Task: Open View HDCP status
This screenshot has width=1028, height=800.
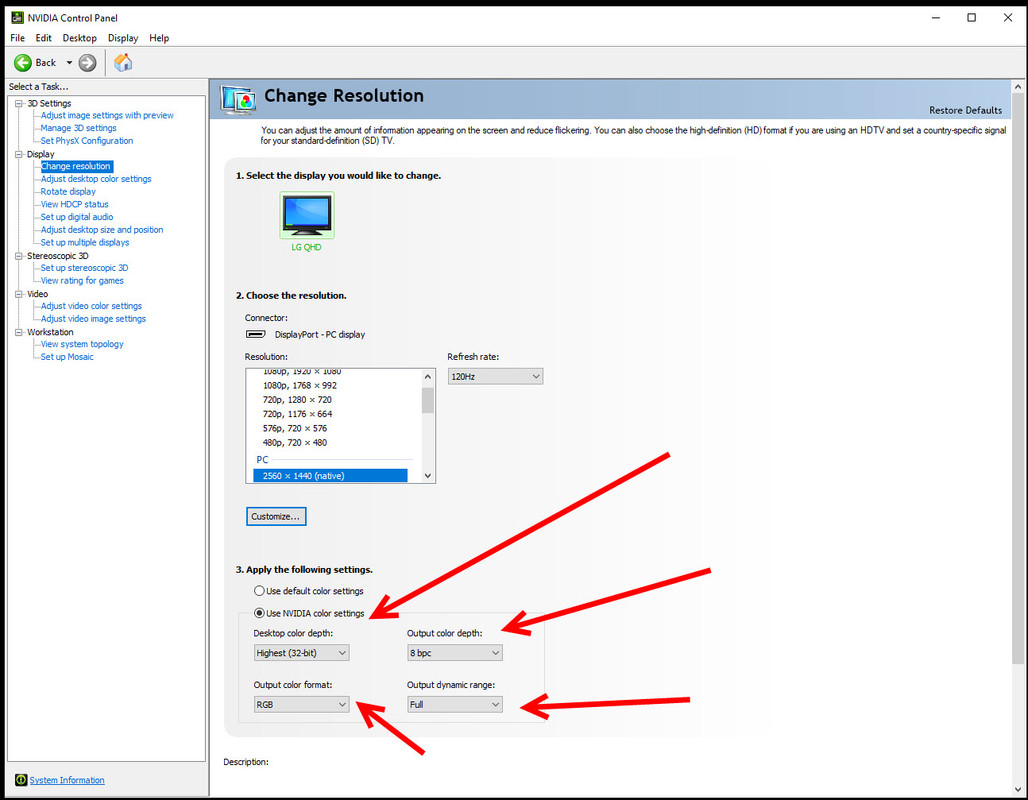Action: coord(74,204)
